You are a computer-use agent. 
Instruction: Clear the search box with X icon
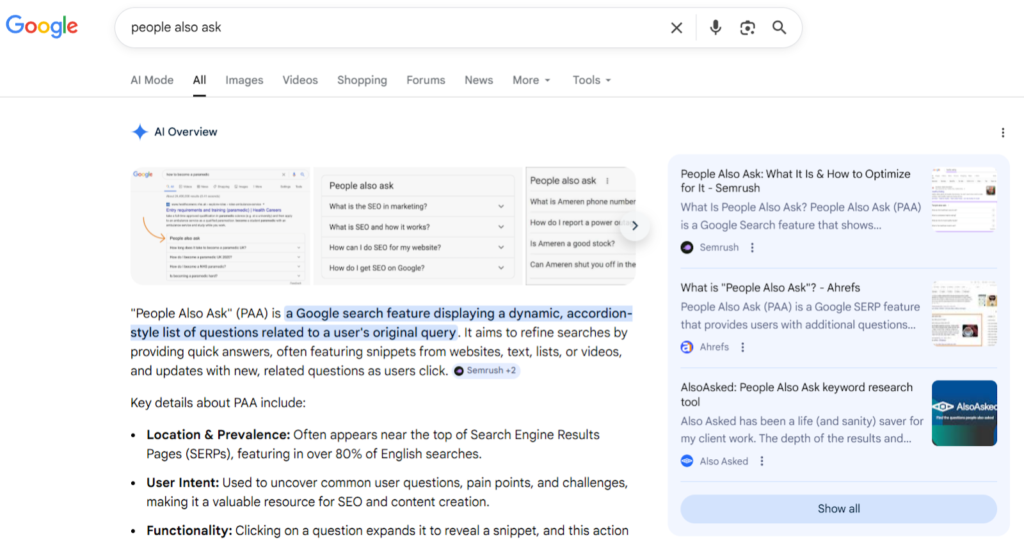(x=677, y=28)
